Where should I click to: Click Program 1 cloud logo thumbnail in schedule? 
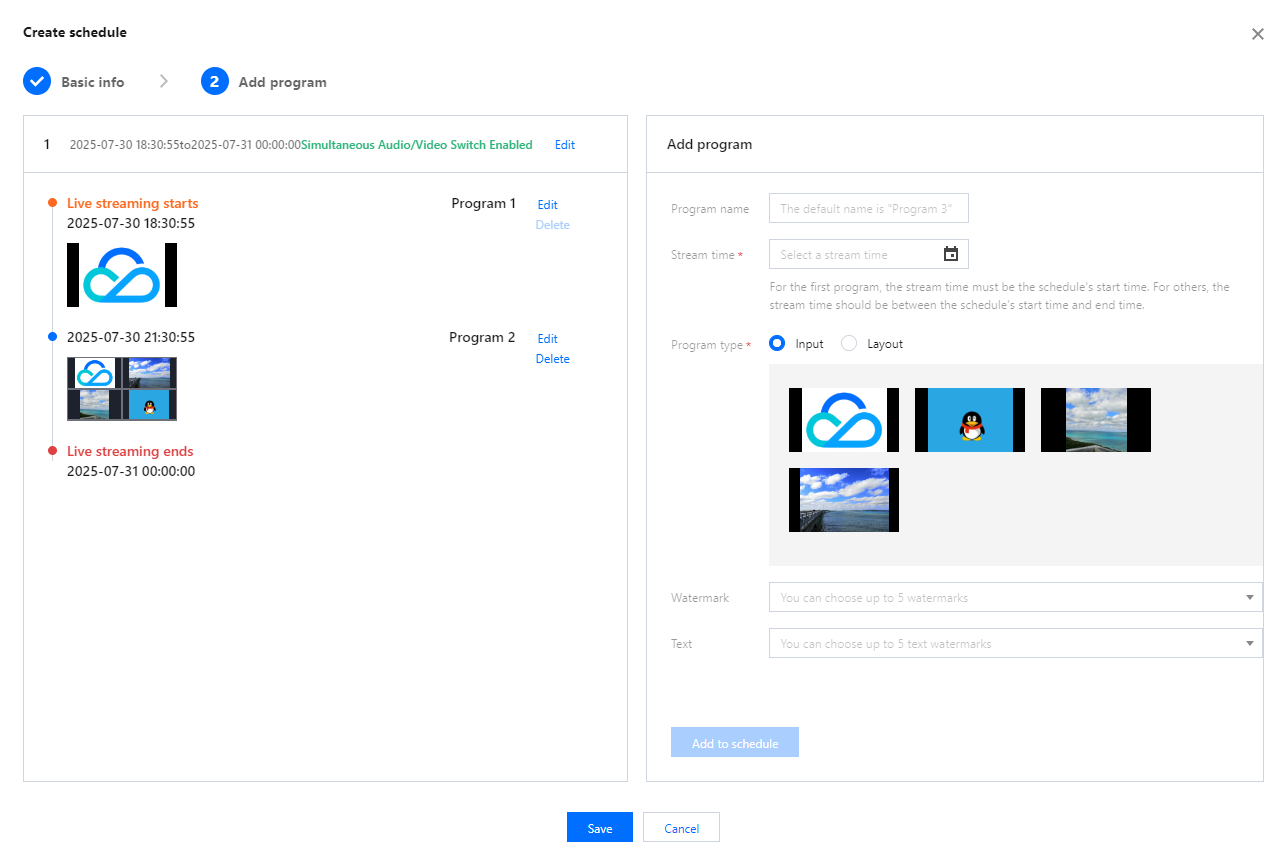click(122, 275)
